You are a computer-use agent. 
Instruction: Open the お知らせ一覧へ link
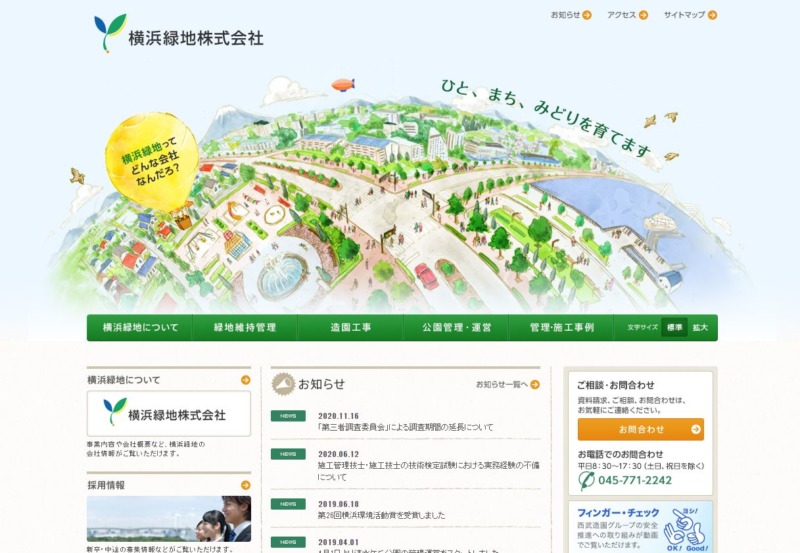pos(507,384)
